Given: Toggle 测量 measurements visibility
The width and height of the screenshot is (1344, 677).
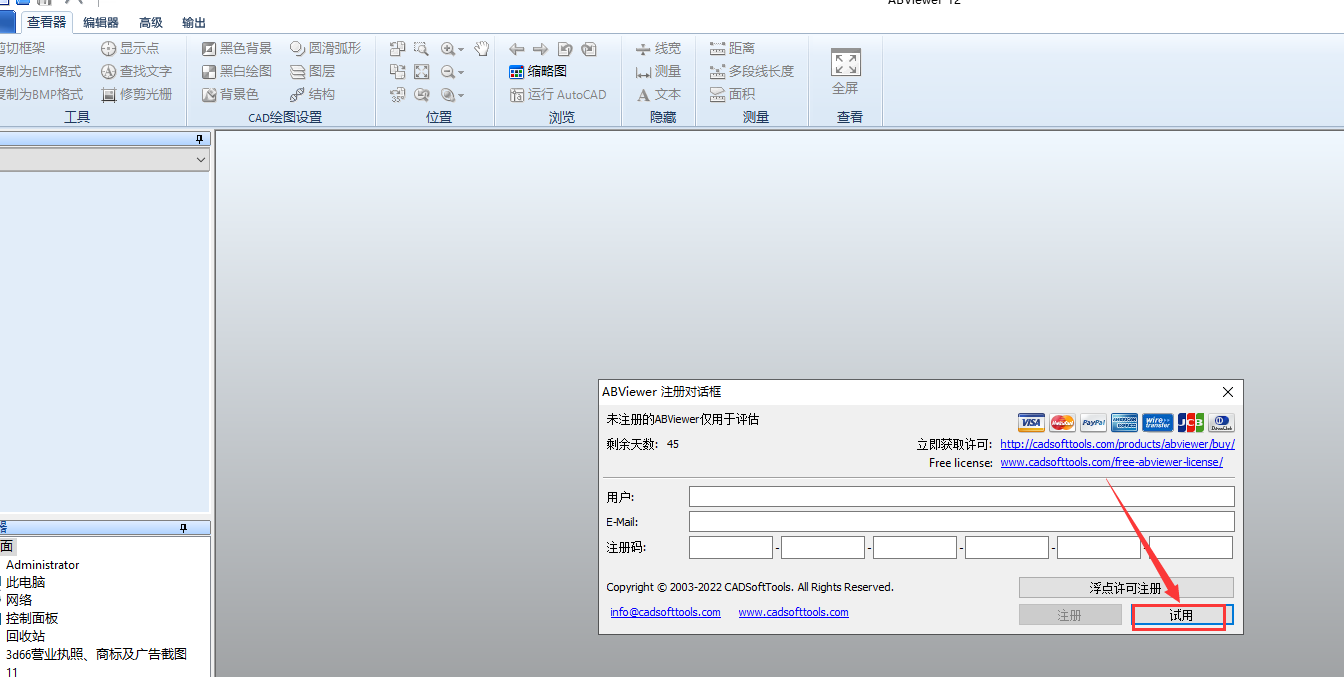Looking at the screenshot, I should tap(658, 71).
